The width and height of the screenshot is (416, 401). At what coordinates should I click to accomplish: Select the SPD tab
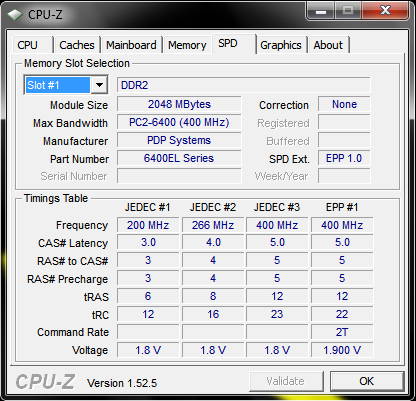pos(234,43)
